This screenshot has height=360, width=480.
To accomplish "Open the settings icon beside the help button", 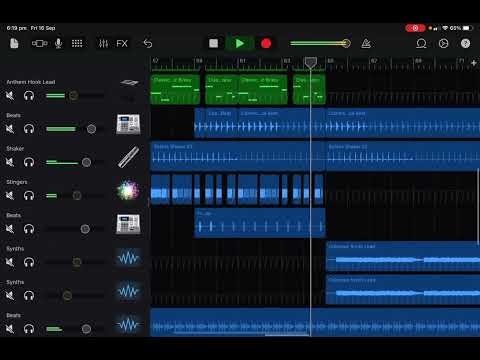I will [443, 43].
